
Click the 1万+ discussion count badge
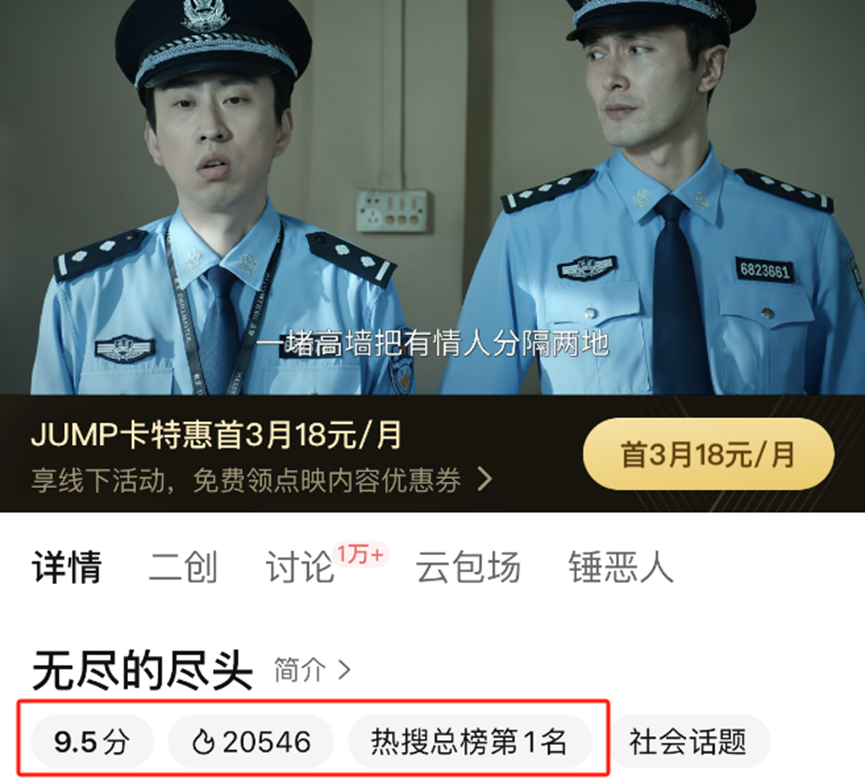pos(361,554)
